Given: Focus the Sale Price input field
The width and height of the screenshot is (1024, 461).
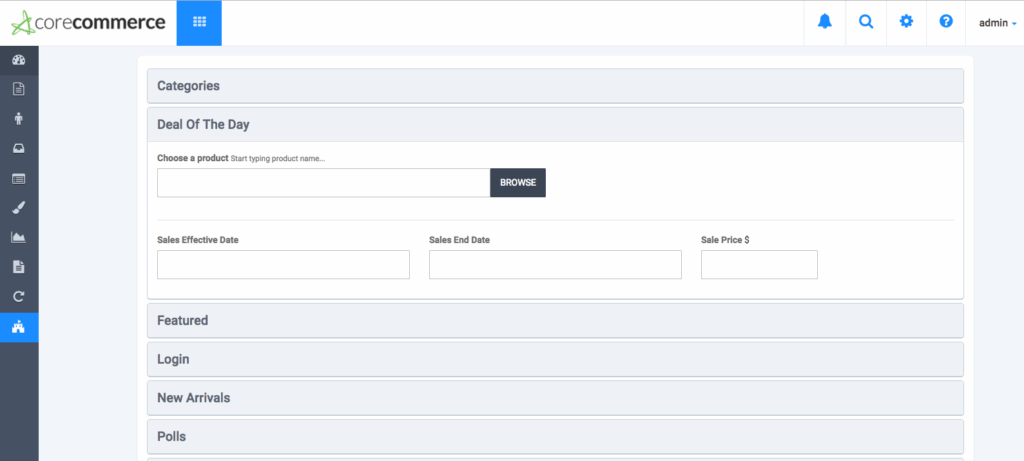Looking at the screenshot, I should [x=759, y=265].
